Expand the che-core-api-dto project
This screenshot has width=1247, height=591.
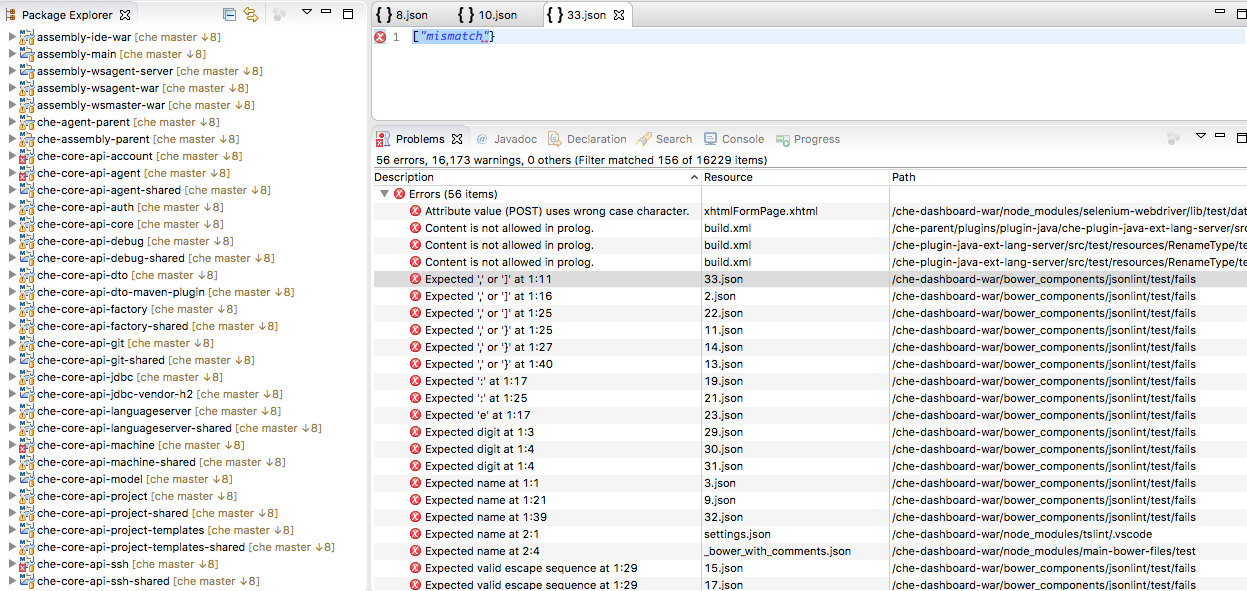(x=12, y=275)
